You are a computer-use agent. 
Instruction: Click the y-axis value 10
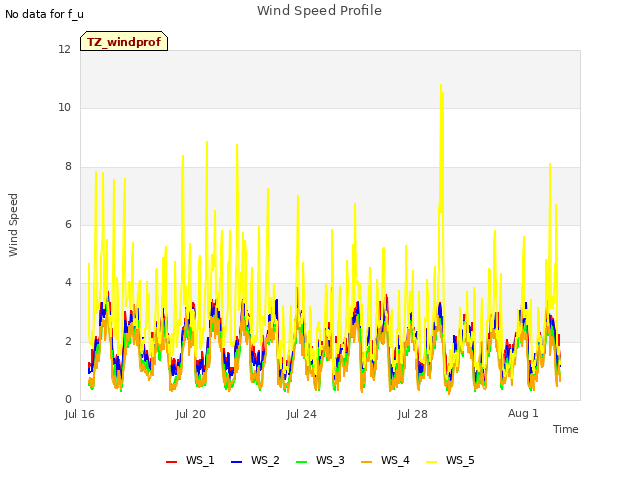point(64,108)
